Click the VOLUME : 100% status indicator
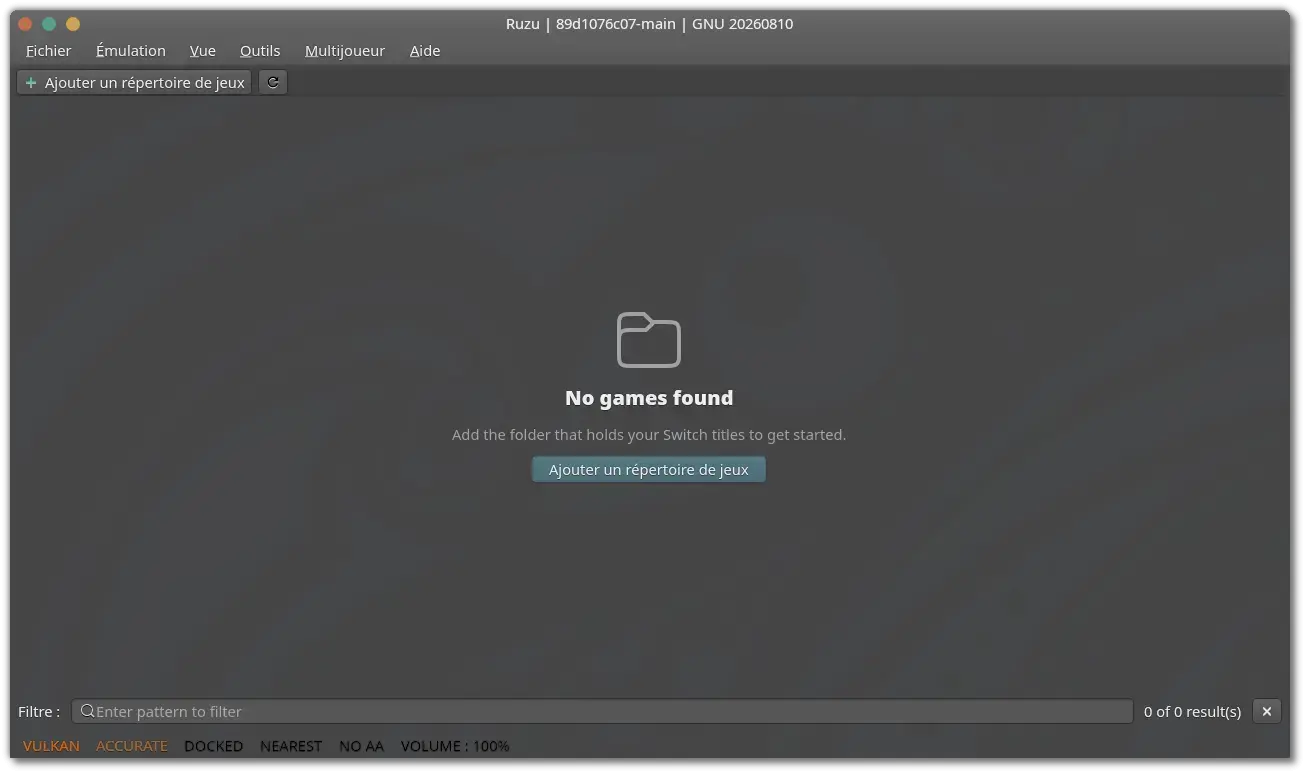Screen dimensions: 1306x774 coord(455,746)
